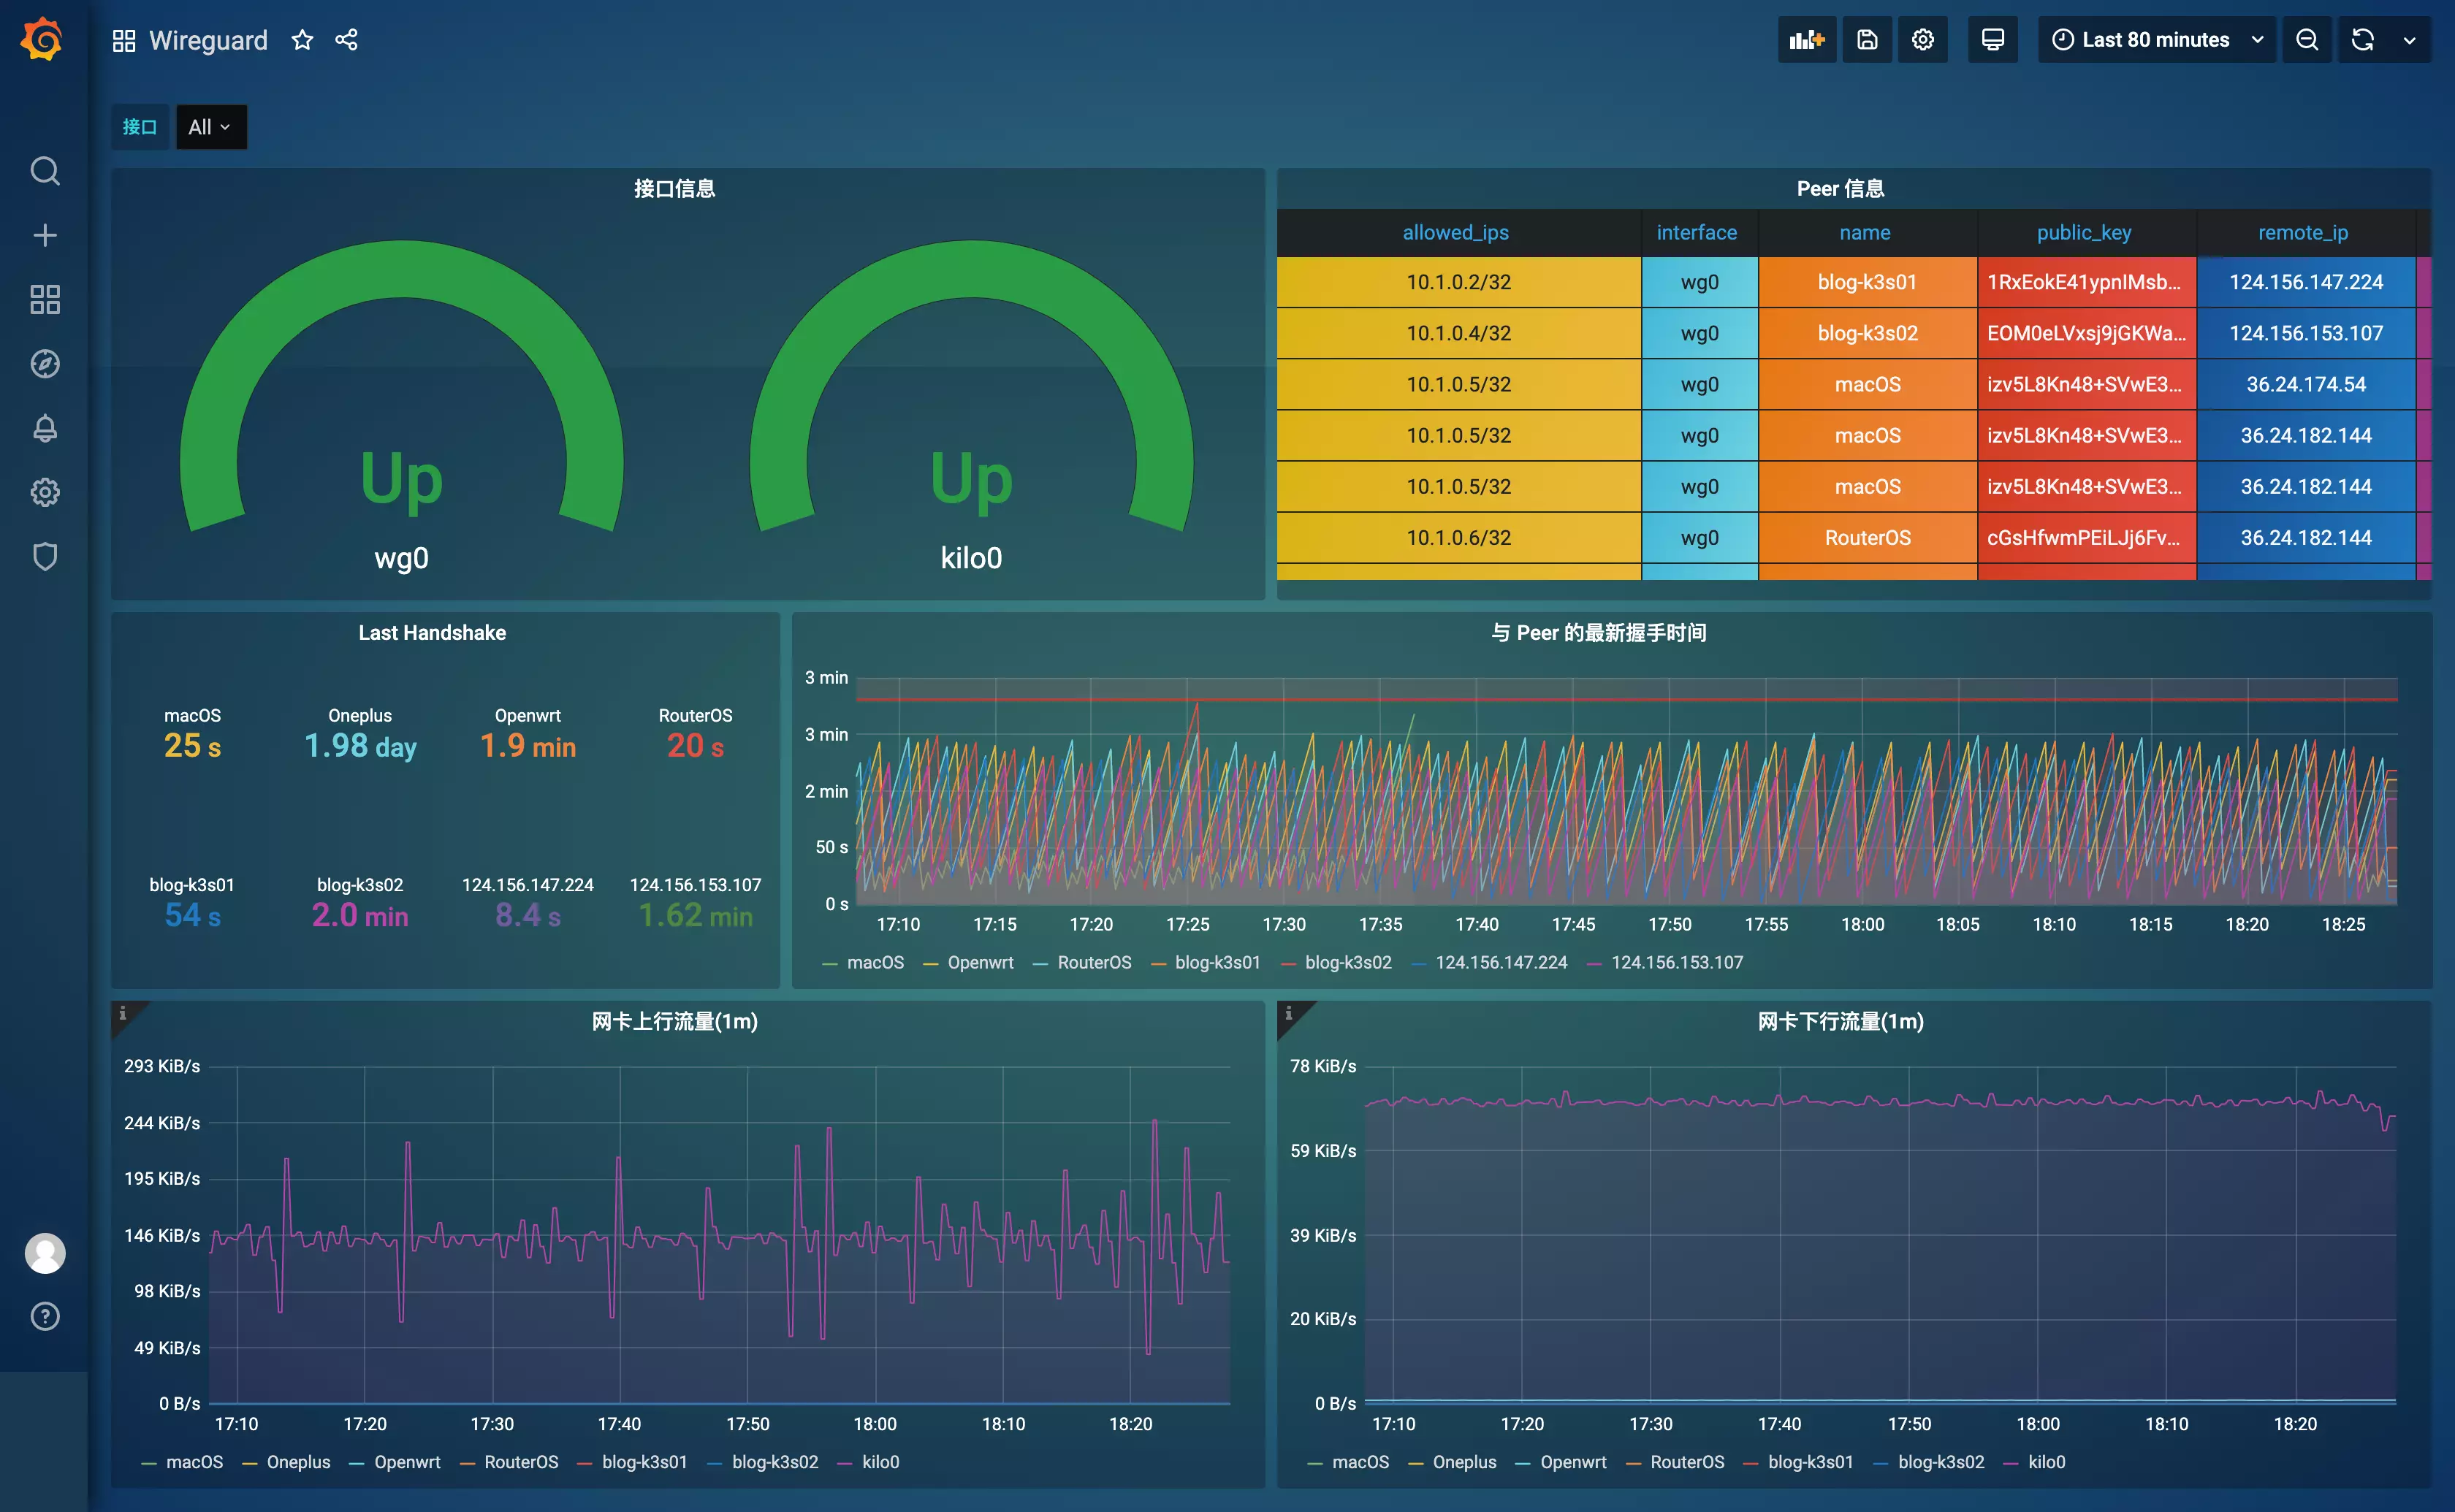Sort table by remote_ip column

tap(2303, 232)
